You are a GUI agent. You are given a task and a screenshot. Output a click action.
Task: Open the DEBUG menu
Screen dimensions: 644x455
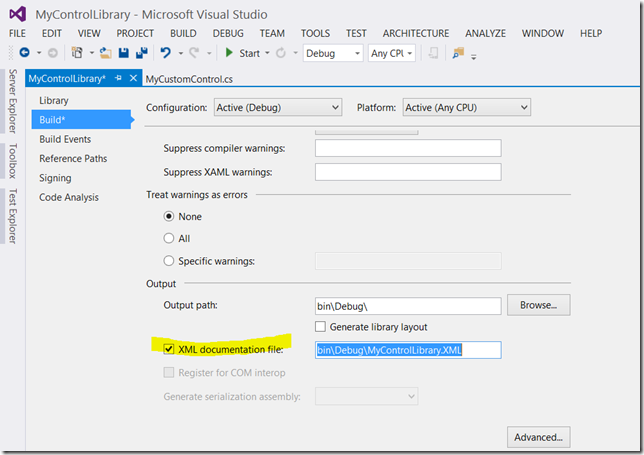pyautogui.click(x=228, y=33)
